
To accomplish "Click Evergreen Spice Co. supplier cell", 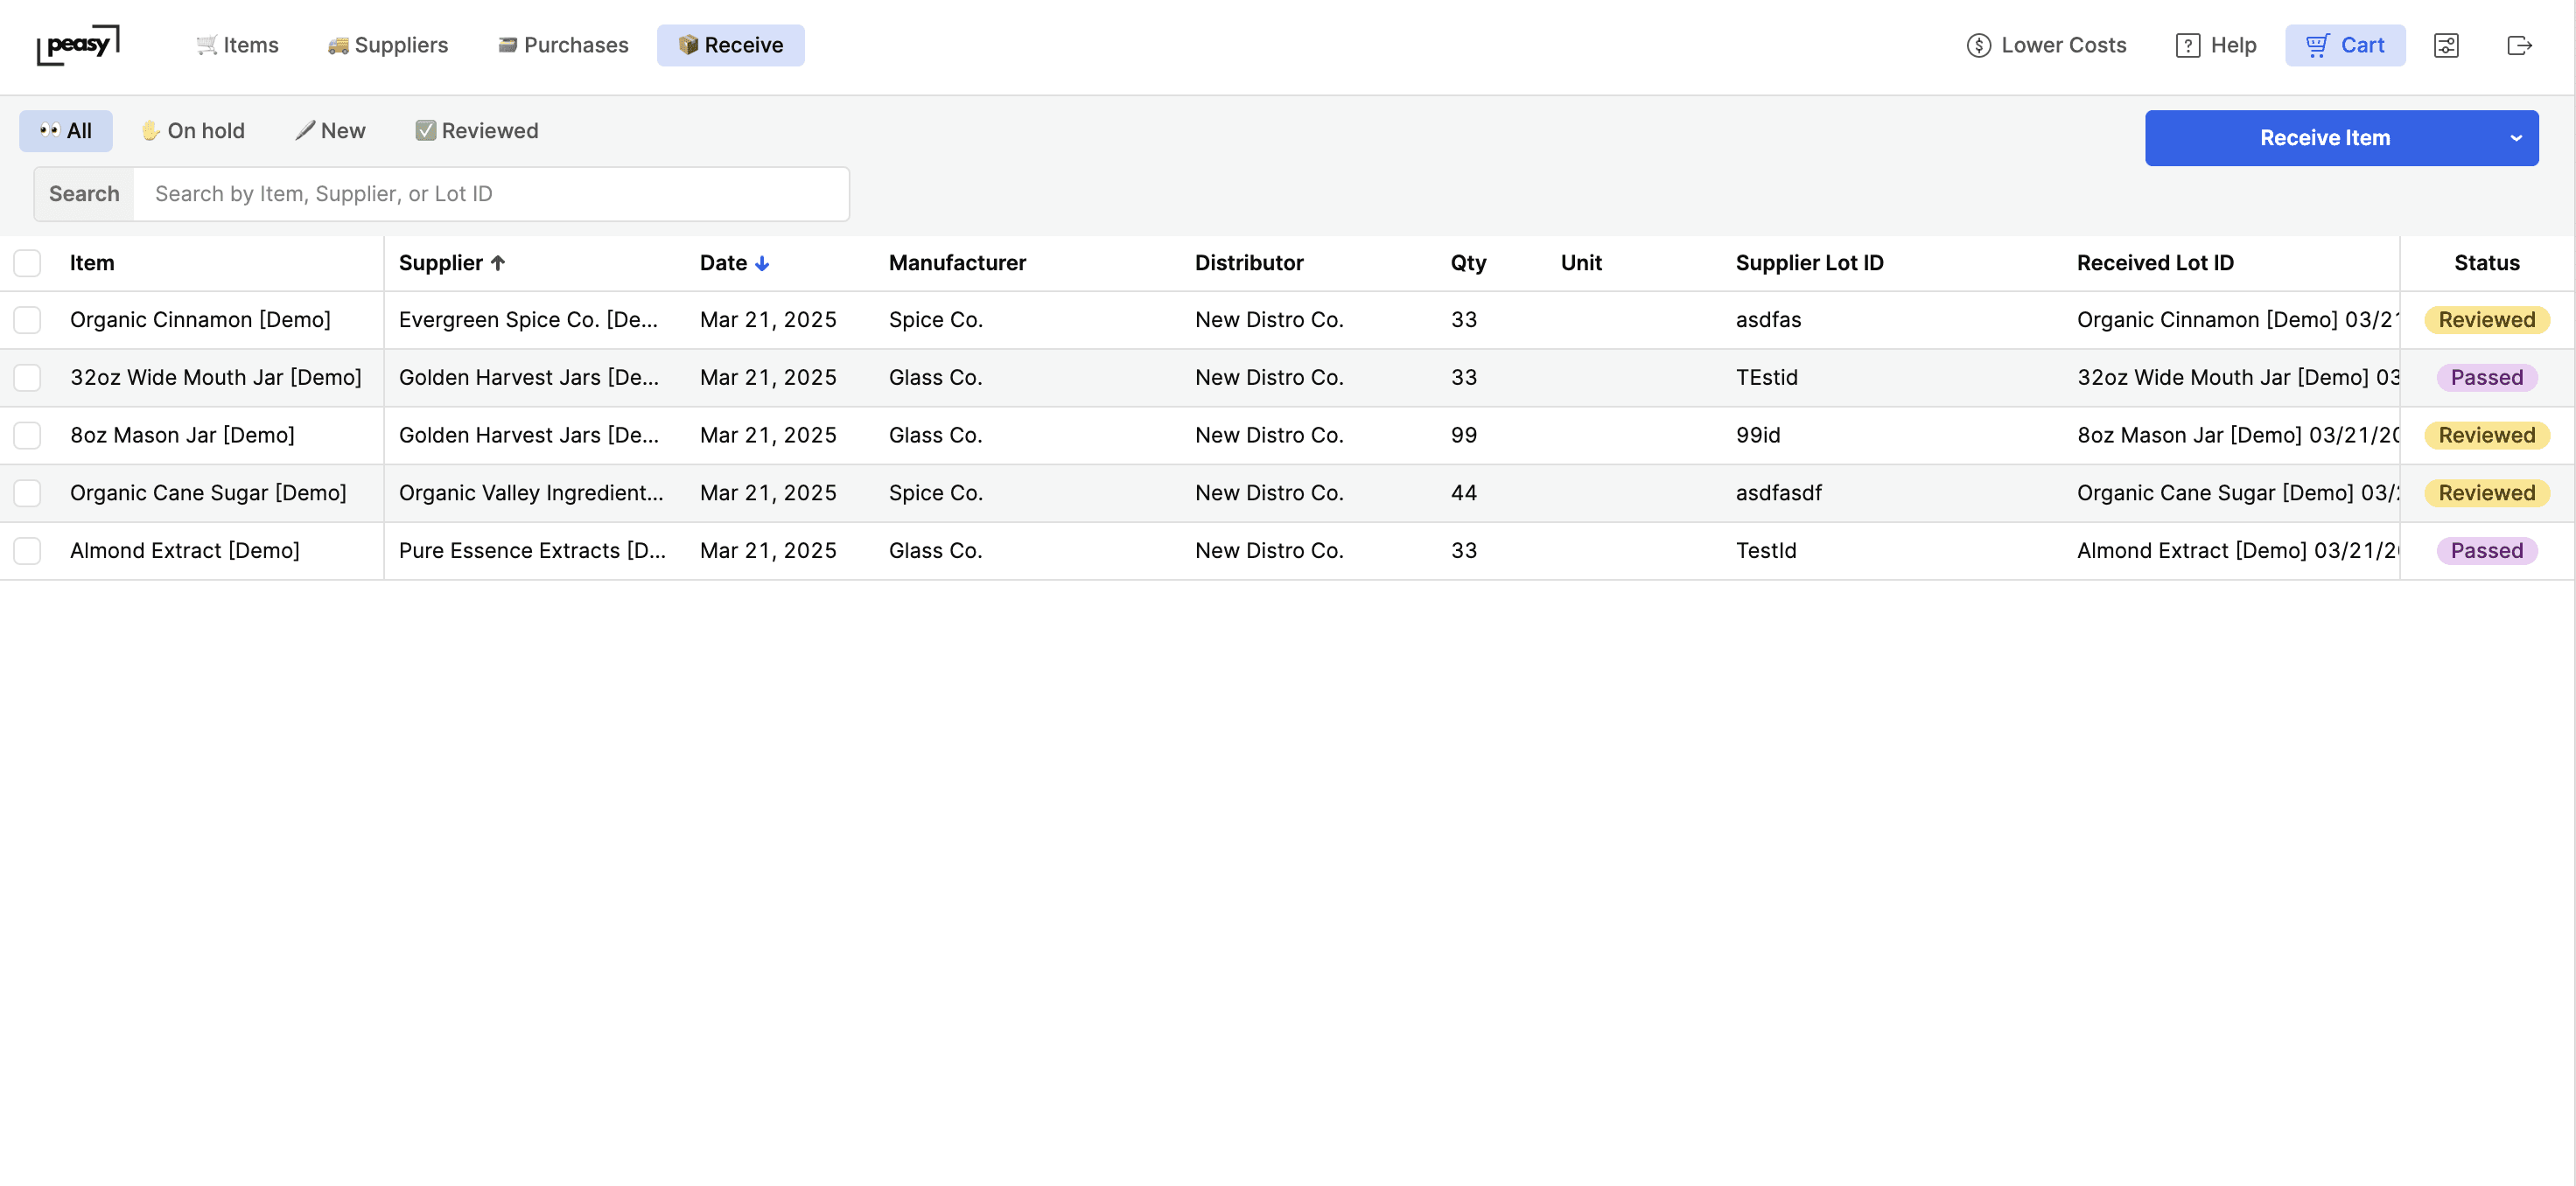I will (528, 320).
